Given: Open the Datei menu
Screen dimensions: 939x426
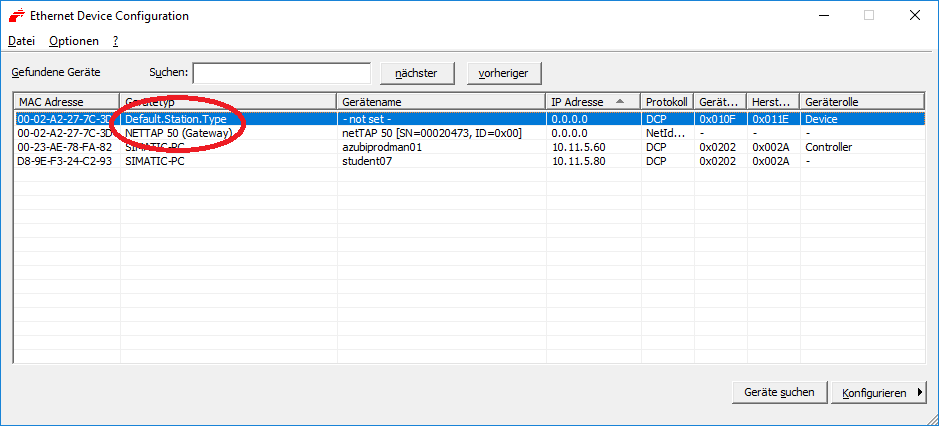Looking at the screenshot, I should pos(22,41).
